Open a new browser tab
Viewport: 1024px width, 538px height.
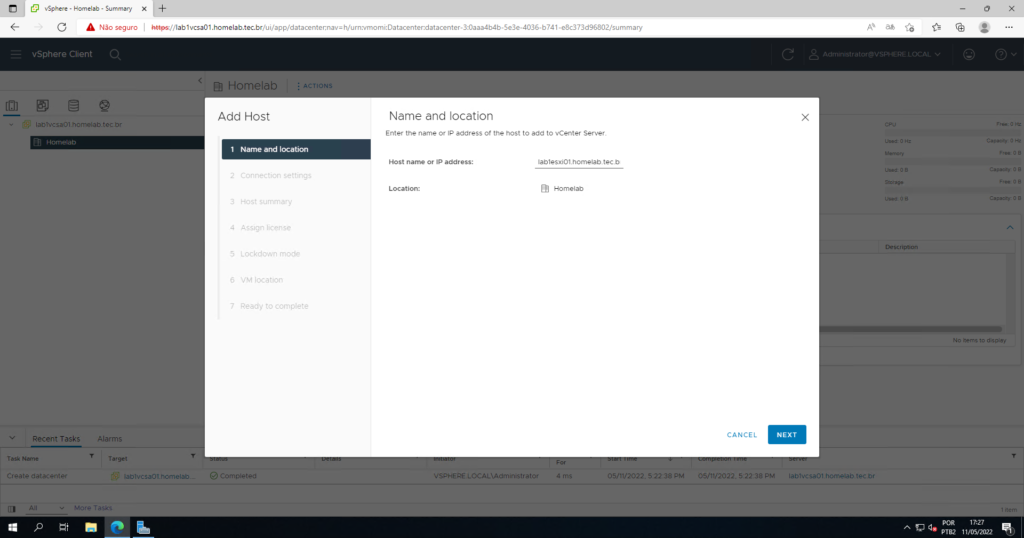tap(162, 8)
